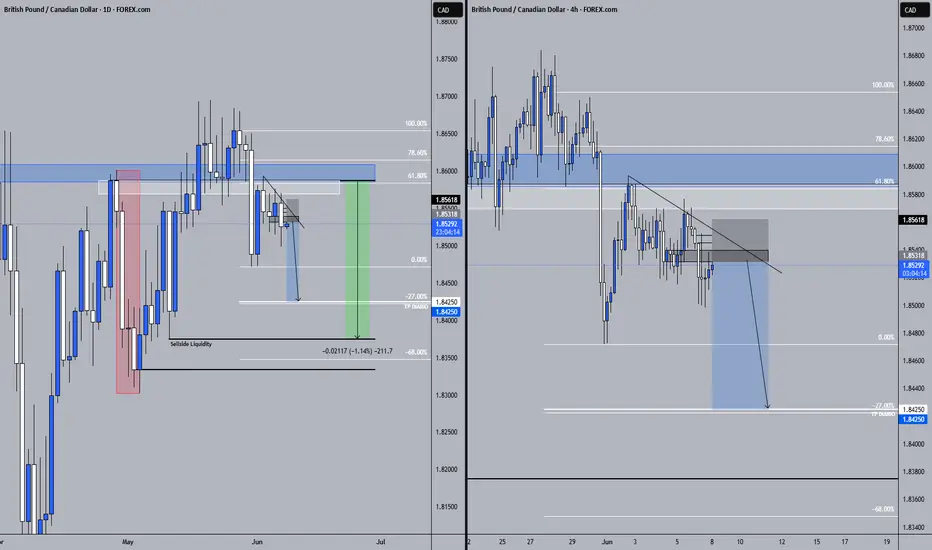The height and width of the screenshot is (550, 932).
Task: Click the '0.00%' Fibonacci label on the 4h chart
Action: point(886,337)
